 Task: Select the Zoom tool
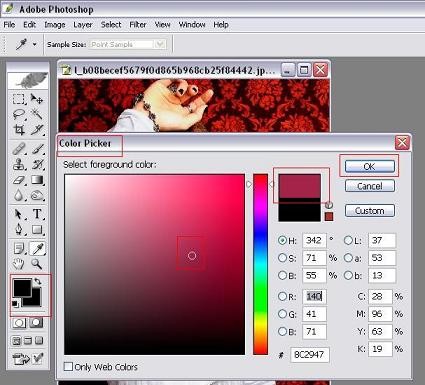pos(37,264)
